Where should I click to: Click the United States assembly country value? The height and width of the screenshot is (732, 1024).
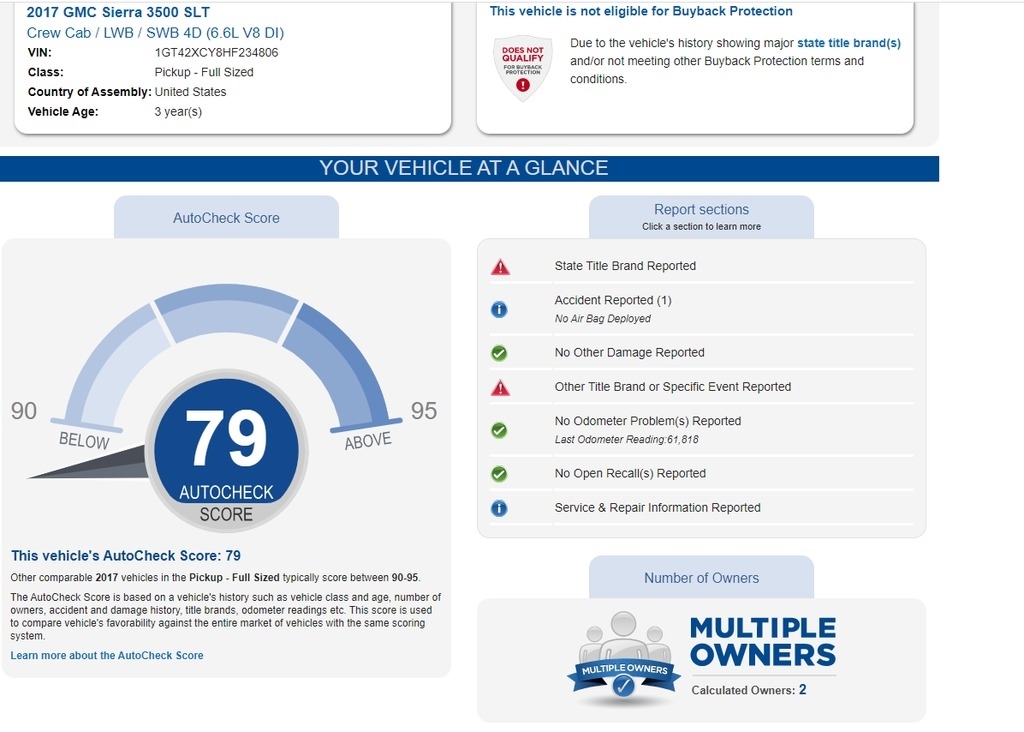pos(190,92)
